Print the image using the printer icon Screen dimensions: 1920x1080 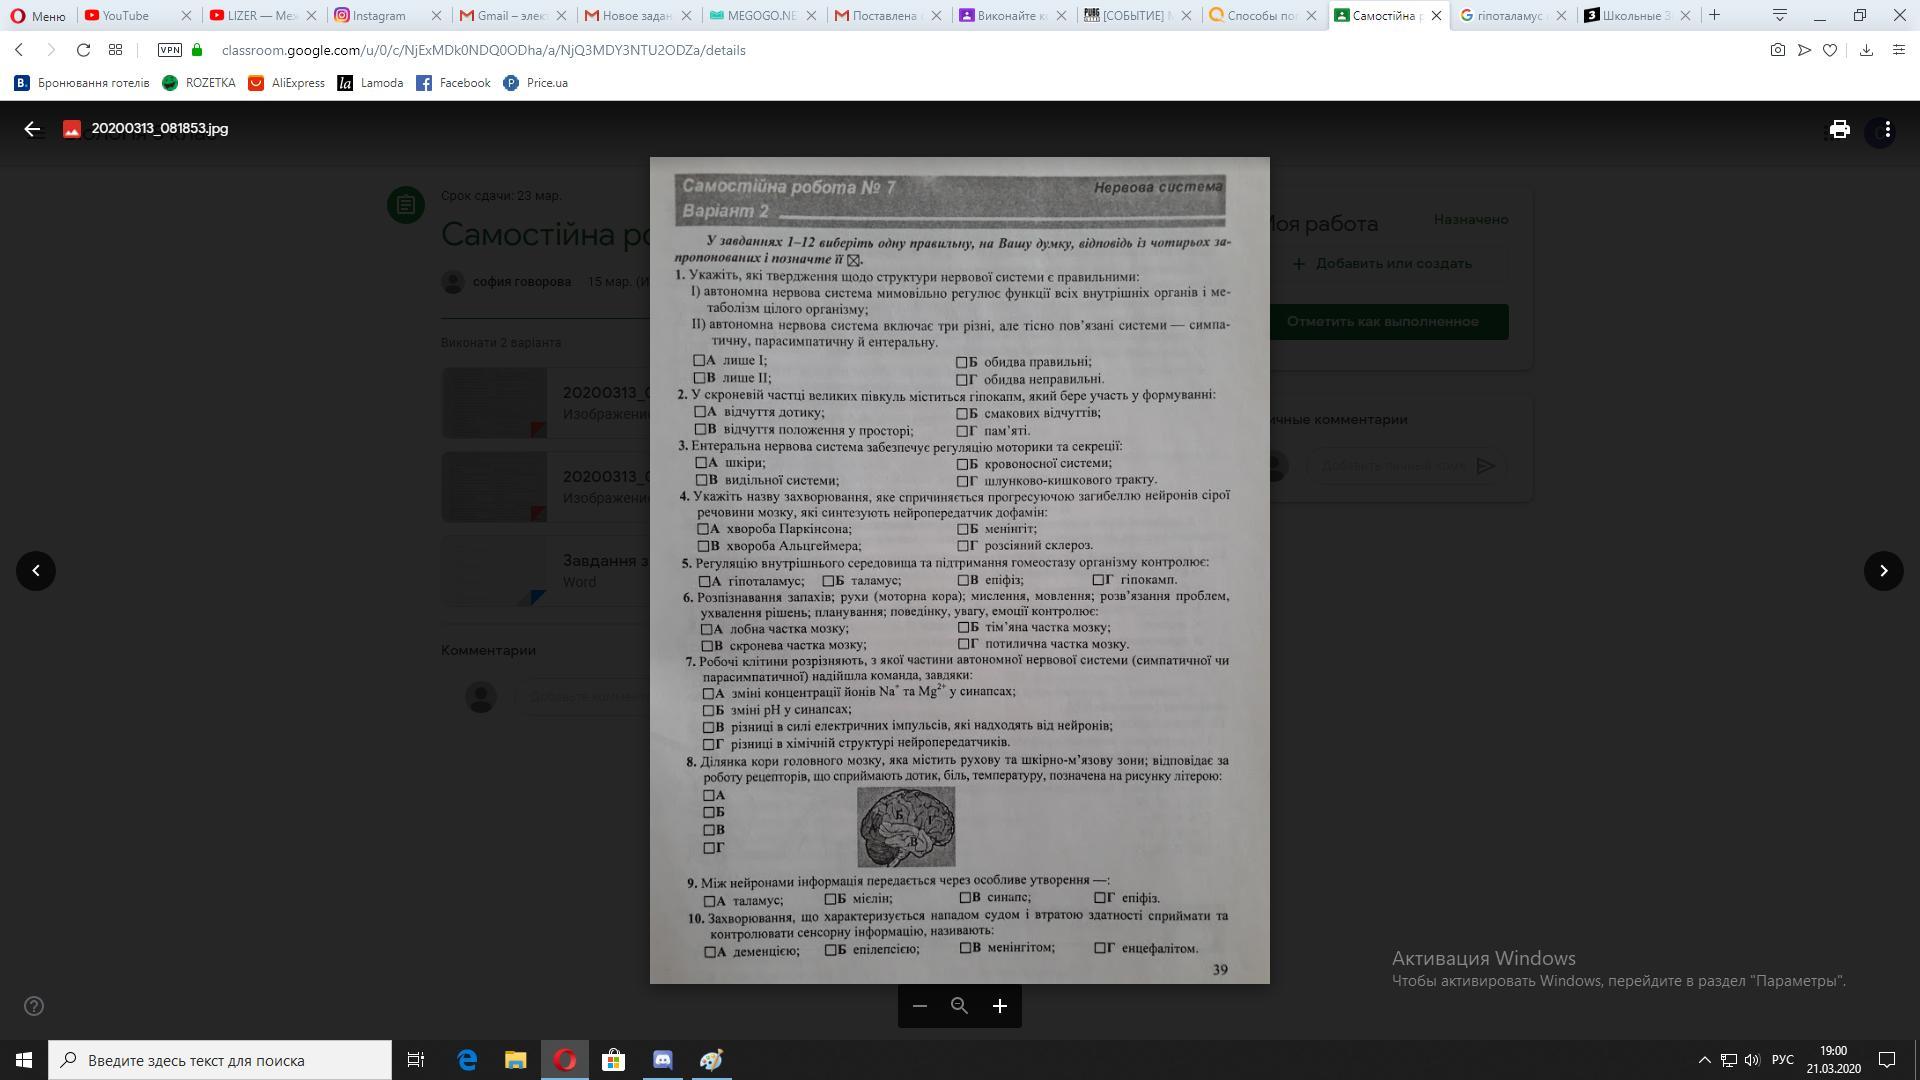click(x=1839, y=129)
